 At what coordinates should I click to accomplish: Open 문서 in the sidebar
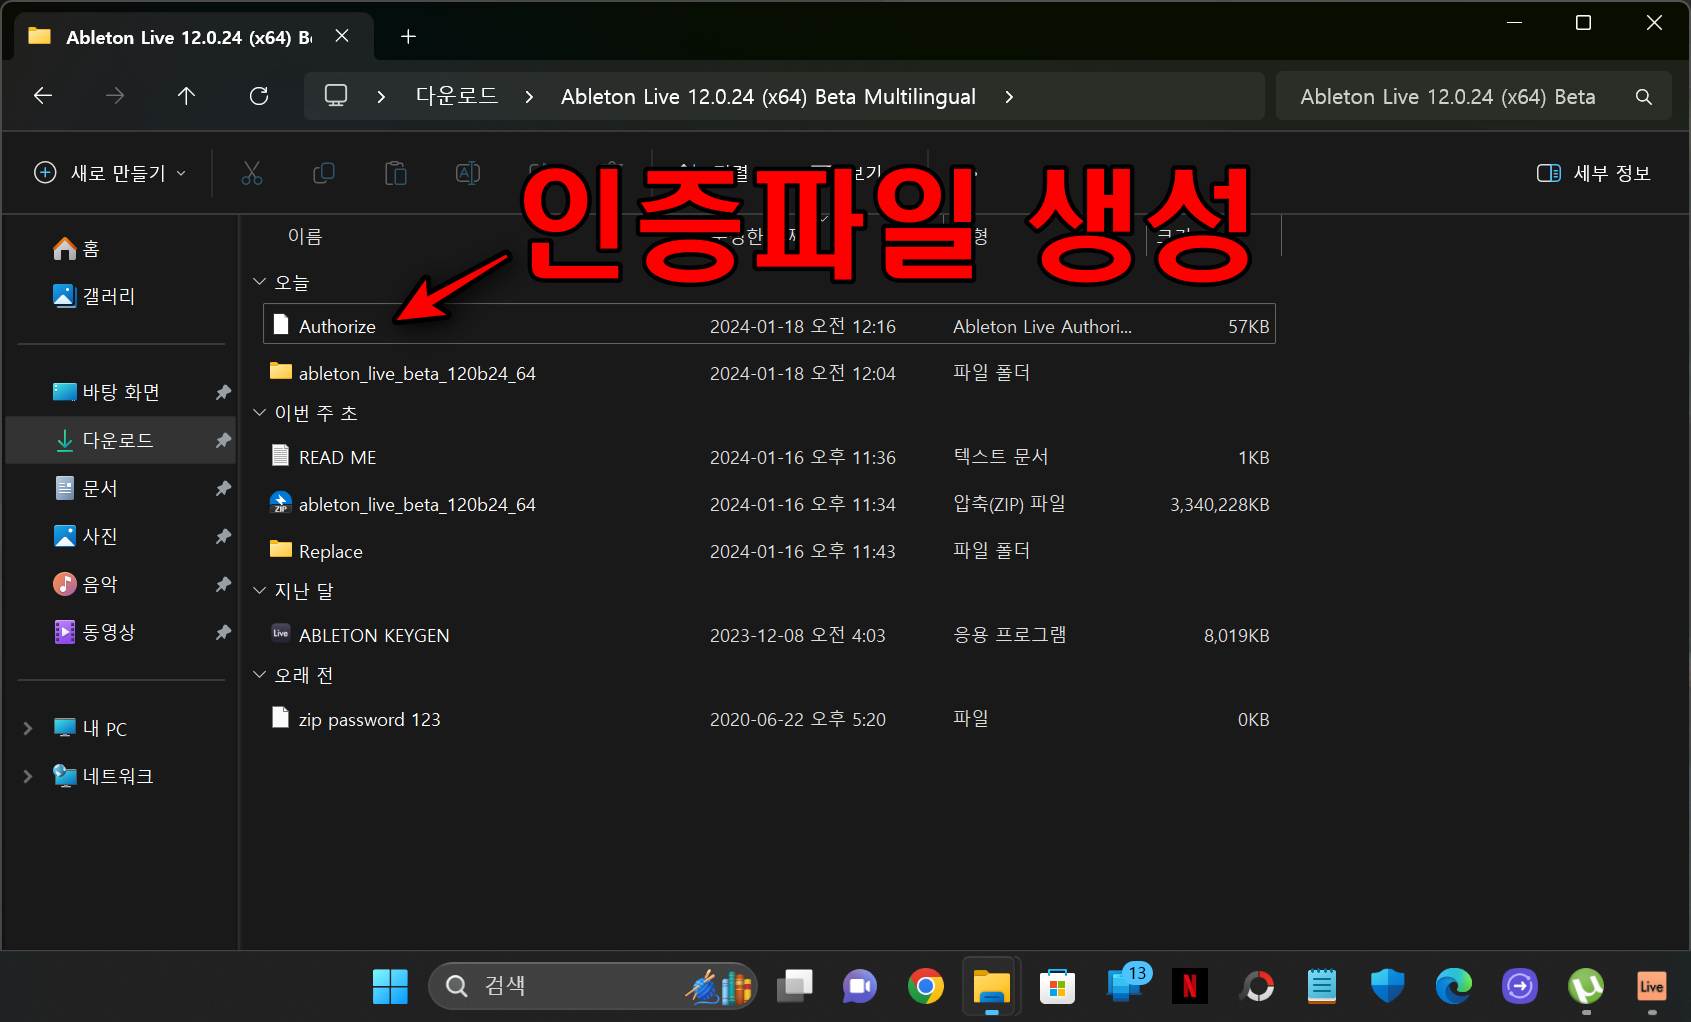click(86, 488)
